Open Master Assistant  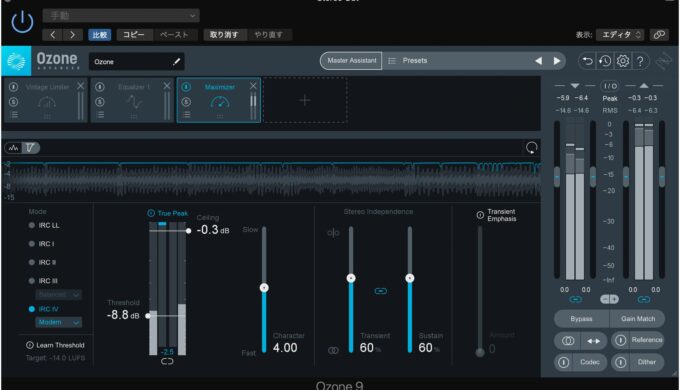point(351,61)
